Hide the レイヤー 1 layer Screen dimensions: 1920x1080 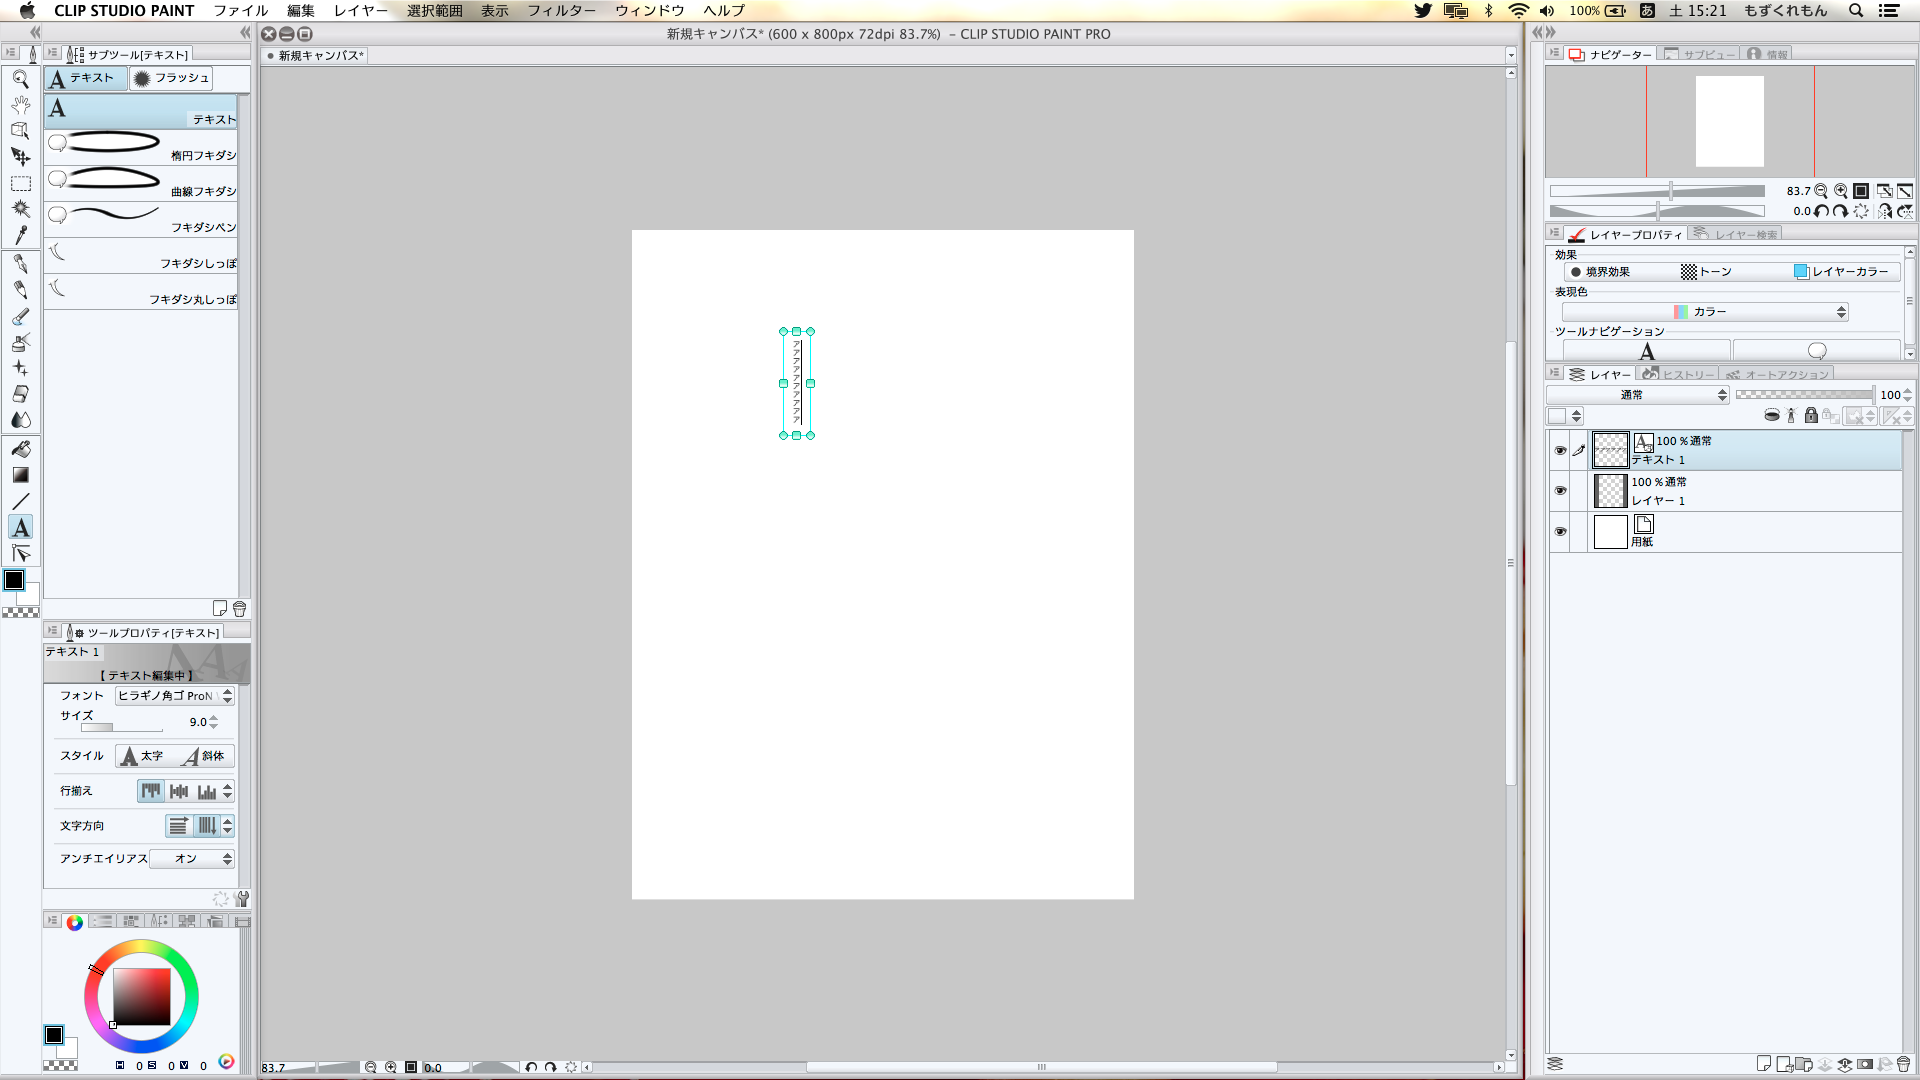(1560, 491)
